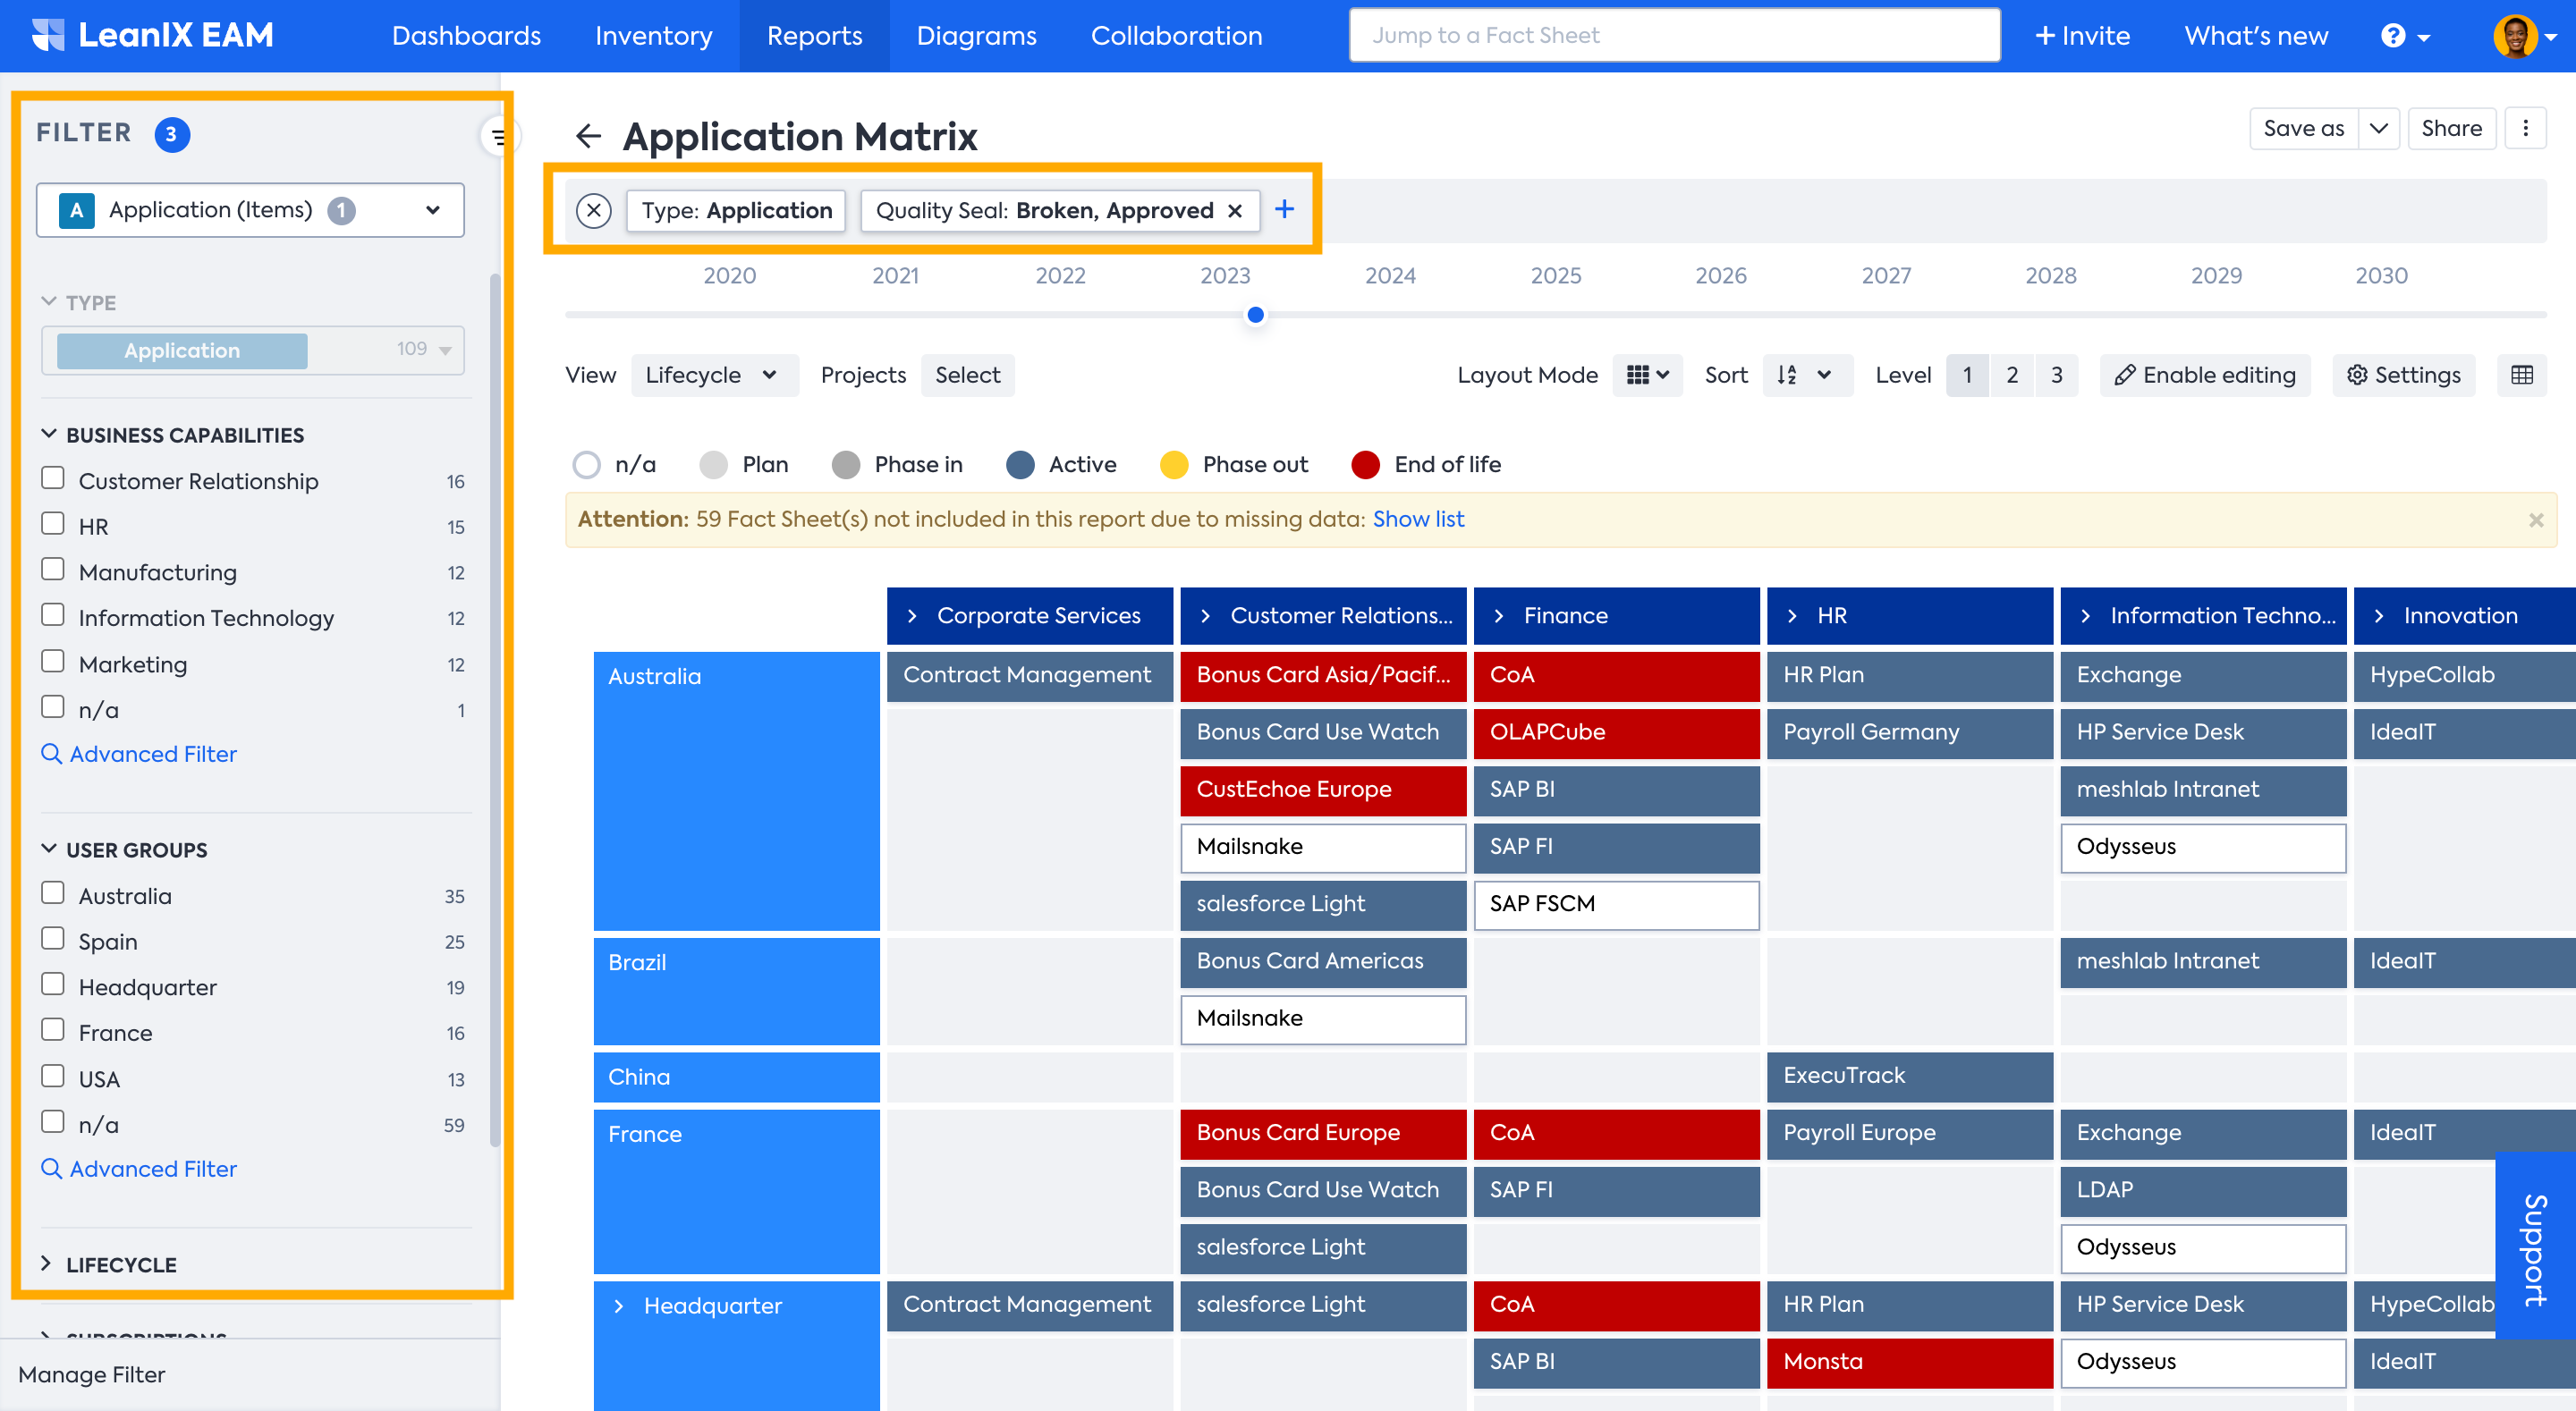
Task: Check the Customer Relationship capability checkbox
Action: coord(53,479)
